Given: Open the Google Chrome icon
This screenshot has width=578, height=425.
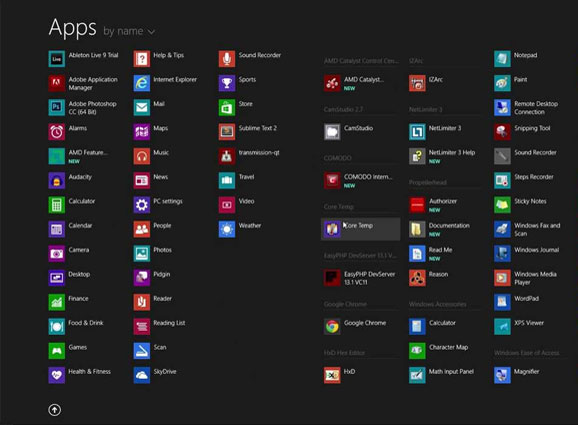Looking at the screenshot, I should (332, 327).
